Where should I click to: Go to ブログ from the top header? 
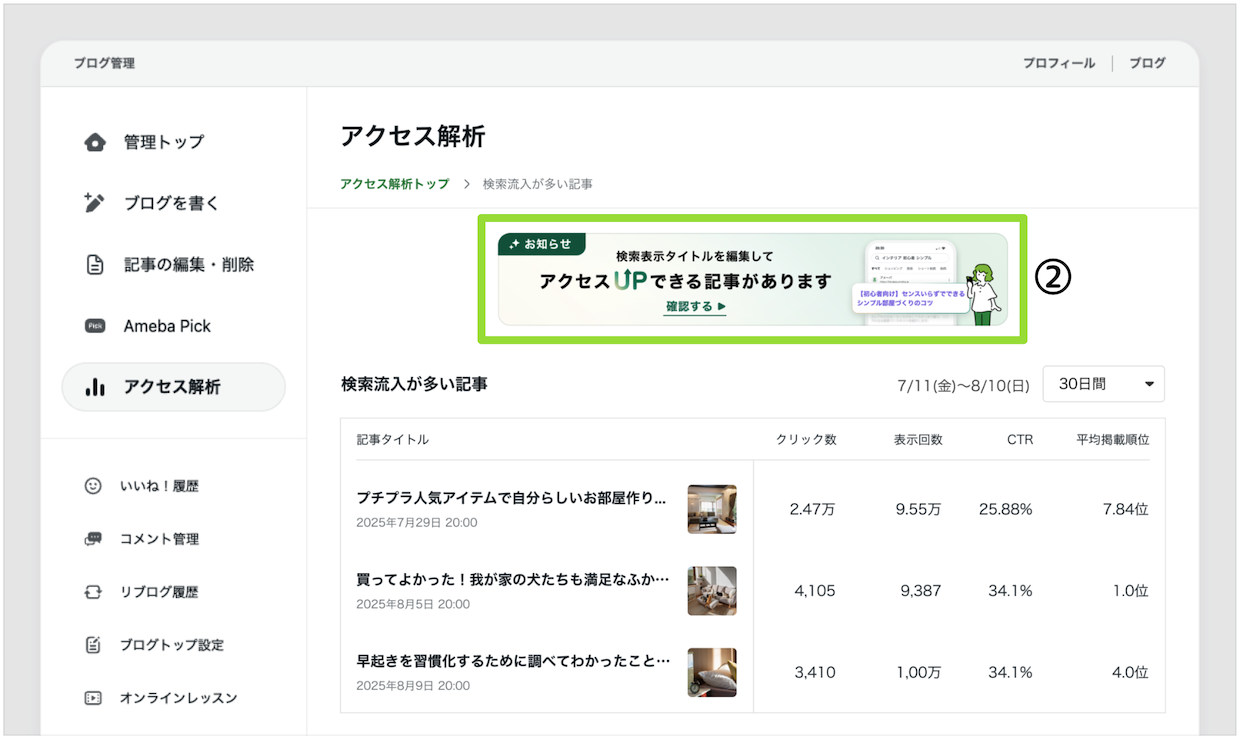[x=1147, y=63]
